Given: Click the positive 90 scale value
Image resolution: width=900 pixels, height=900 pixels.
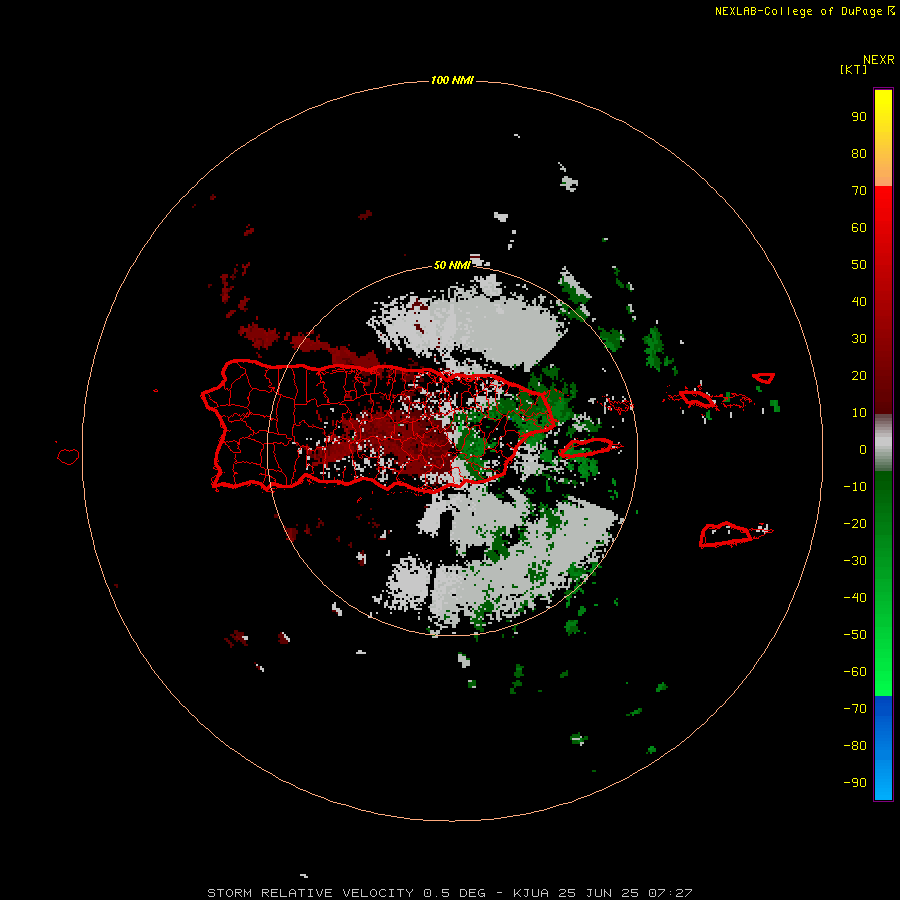Looking at the screenshot, I should 859,117.
